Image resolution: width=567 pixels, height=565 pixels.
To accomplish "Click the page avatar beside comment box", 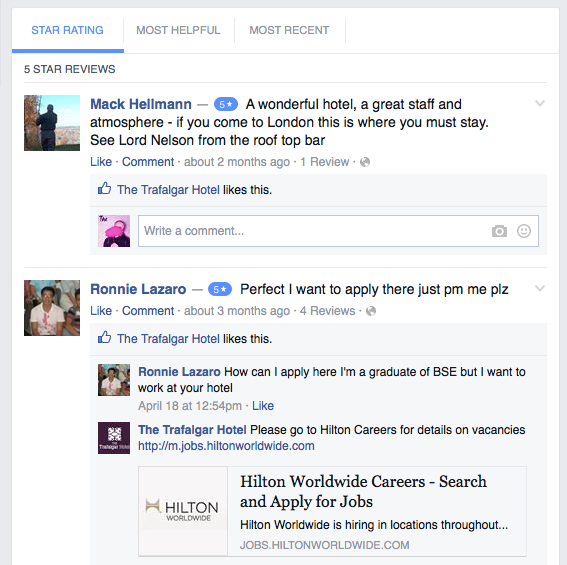I will [114, 231].
